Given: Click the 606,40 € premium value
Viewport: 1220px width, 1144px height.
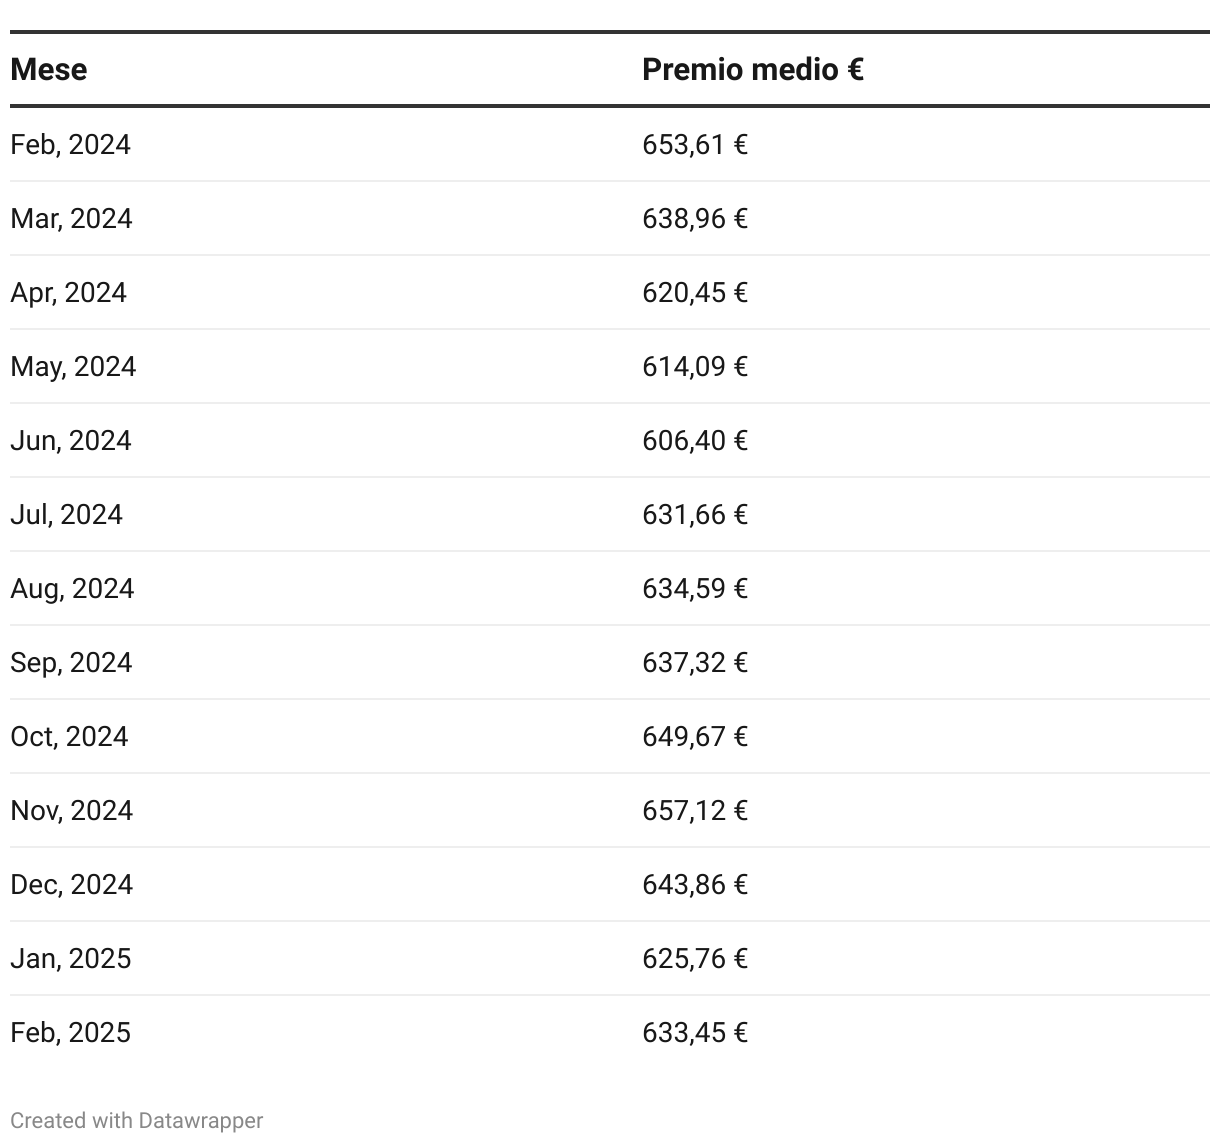Looking at the screenshot, I should point(695,441).
